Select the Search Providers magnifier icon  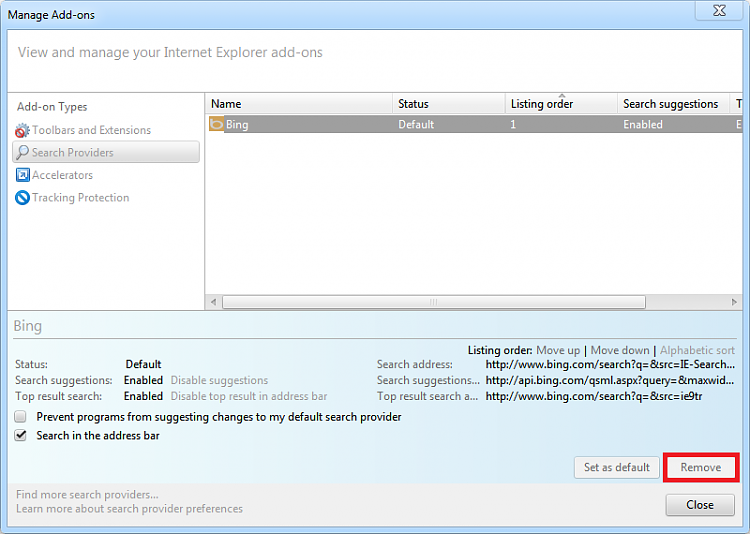pos(22,152)
